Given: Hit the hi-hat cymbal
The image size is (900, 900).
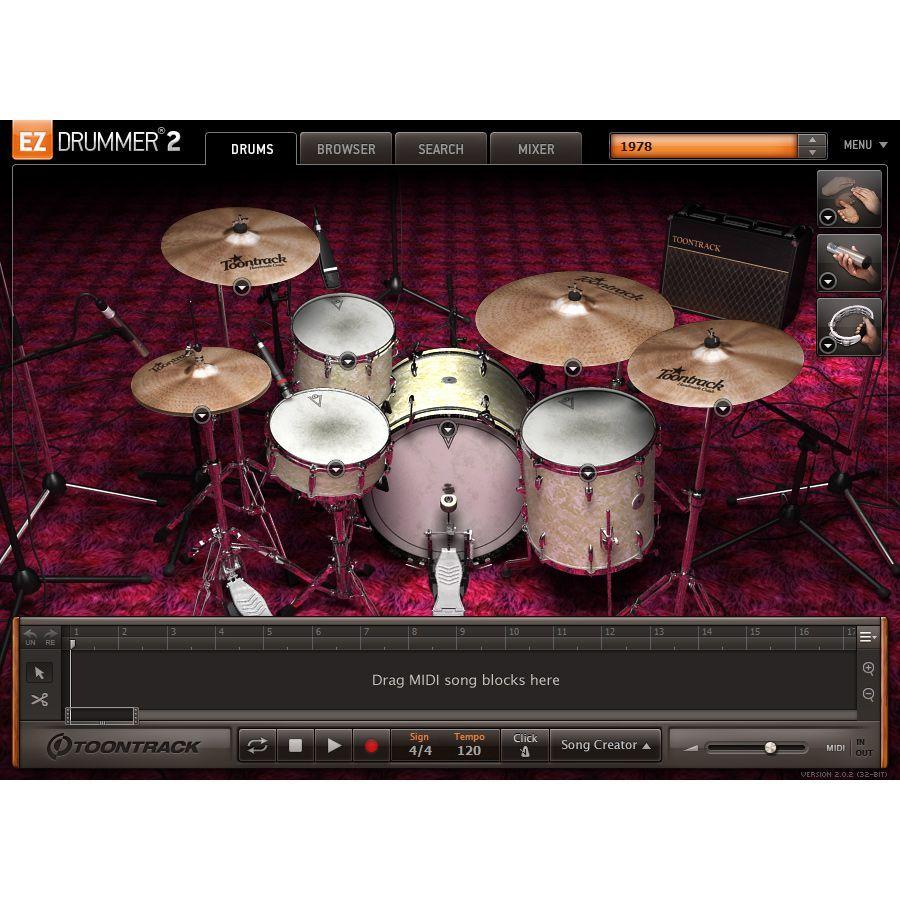Looking at the screenshot, I should pyautogui.click(x=201, y=379).
